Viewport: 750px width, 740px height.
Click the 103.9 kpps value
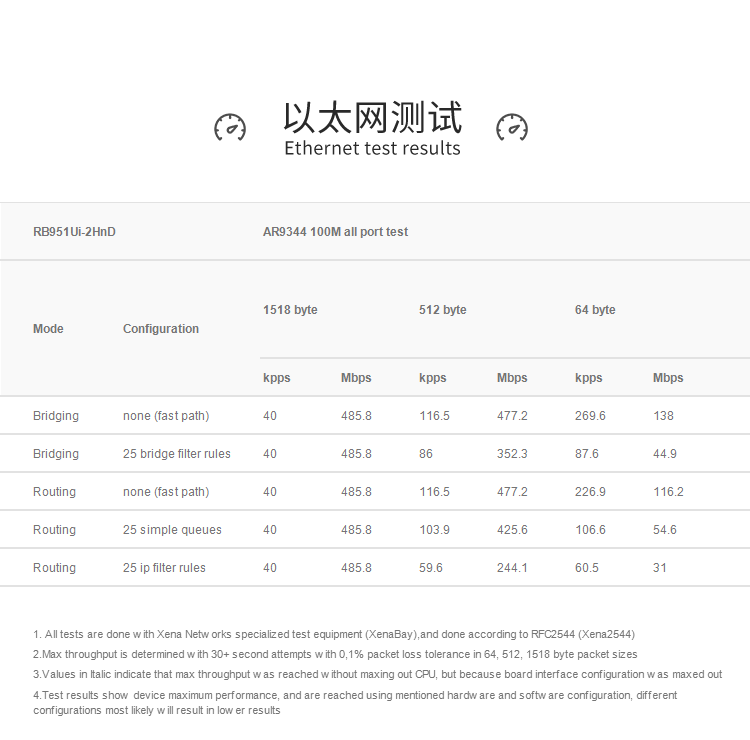coord(434,530)
